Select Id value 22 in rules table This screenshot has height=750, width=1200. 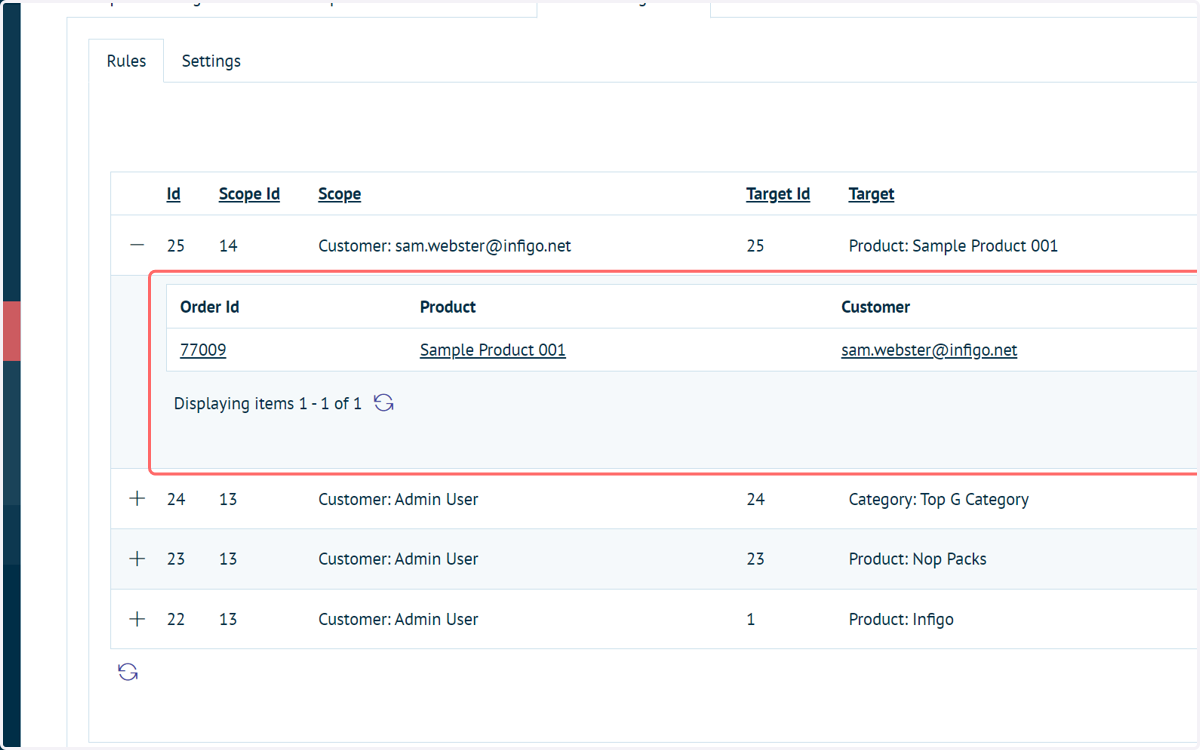point(176,619)
